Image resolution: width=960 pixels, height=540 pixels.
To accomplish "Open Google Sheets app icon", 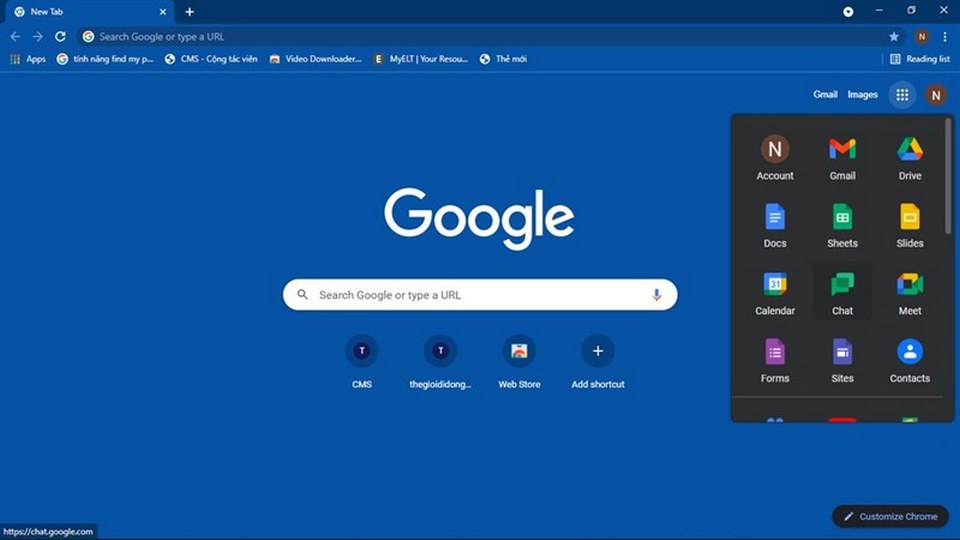I will pyautogui.click(x=842, y=225).
